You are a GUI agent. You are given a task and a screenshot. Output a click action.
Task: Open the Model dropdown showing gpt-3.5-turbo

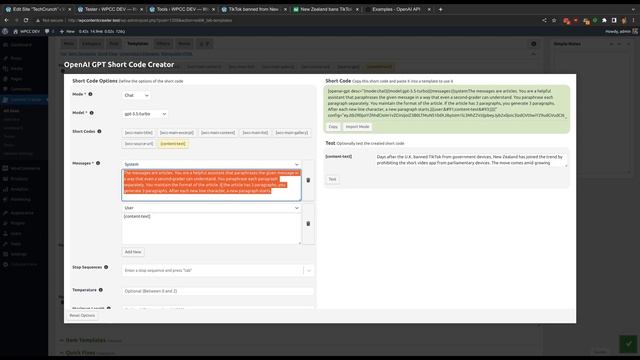point(145,114)
